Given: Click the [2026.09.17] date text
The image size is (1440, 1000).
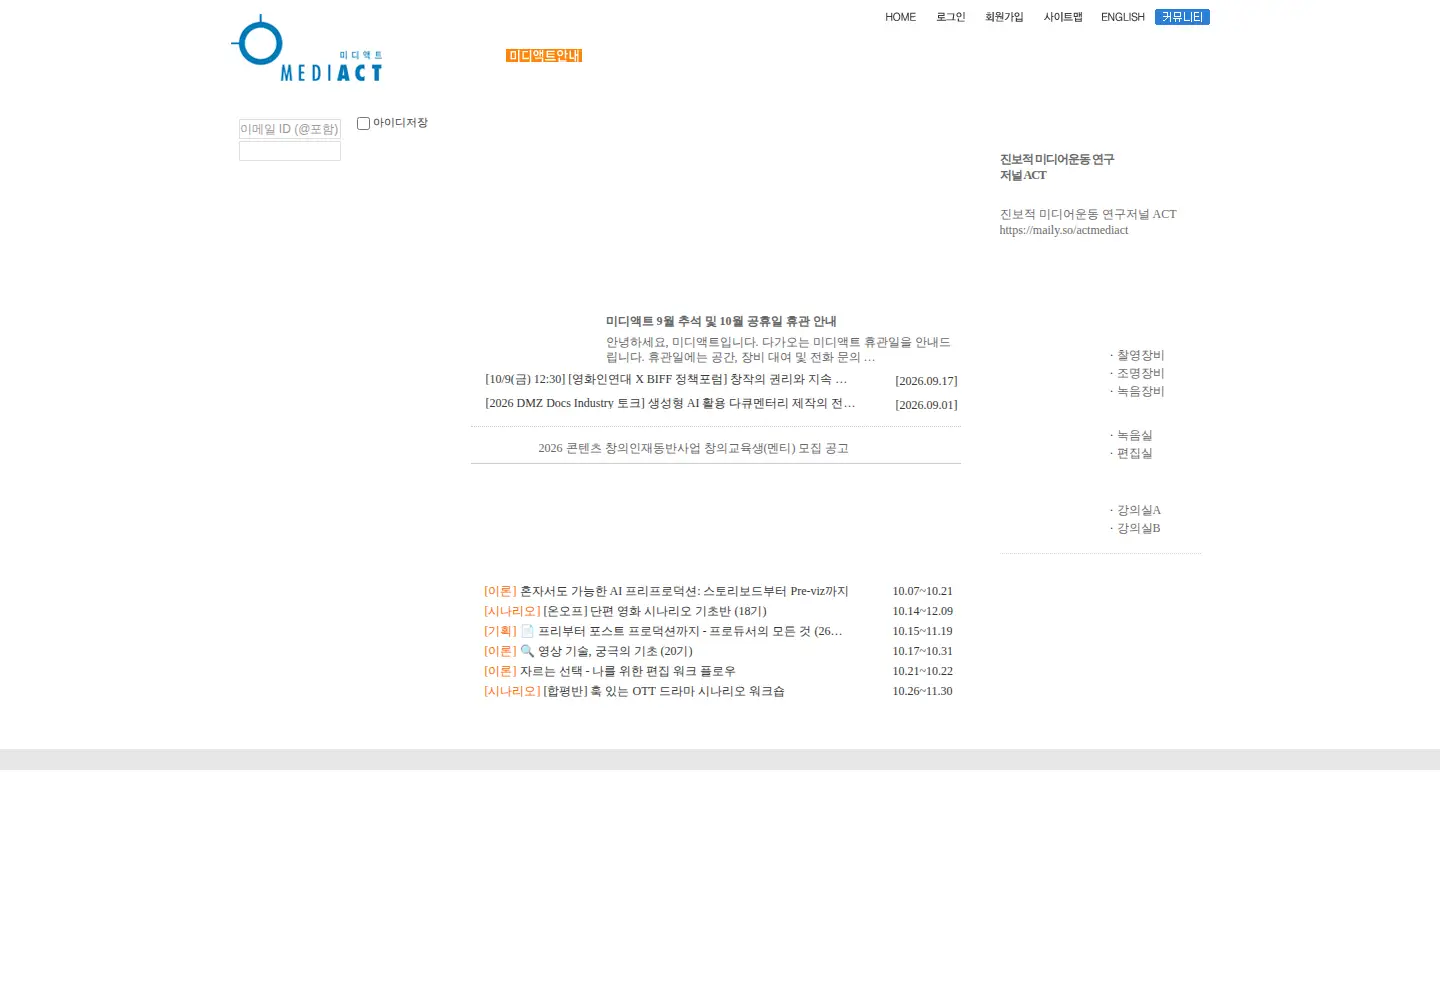Looking at the screenshot, I should tap(926, 381).
